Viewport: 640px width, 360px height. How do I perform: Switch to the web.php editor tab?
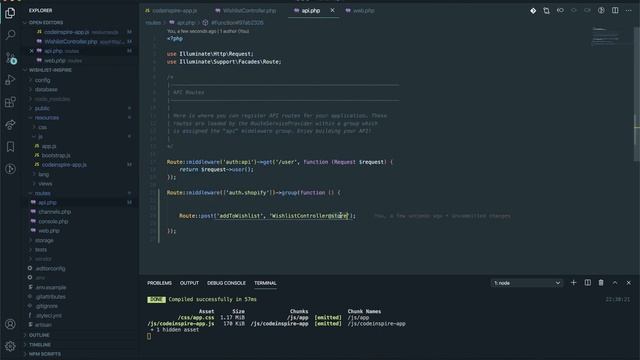pyautogui.click(x=363, y=11)
